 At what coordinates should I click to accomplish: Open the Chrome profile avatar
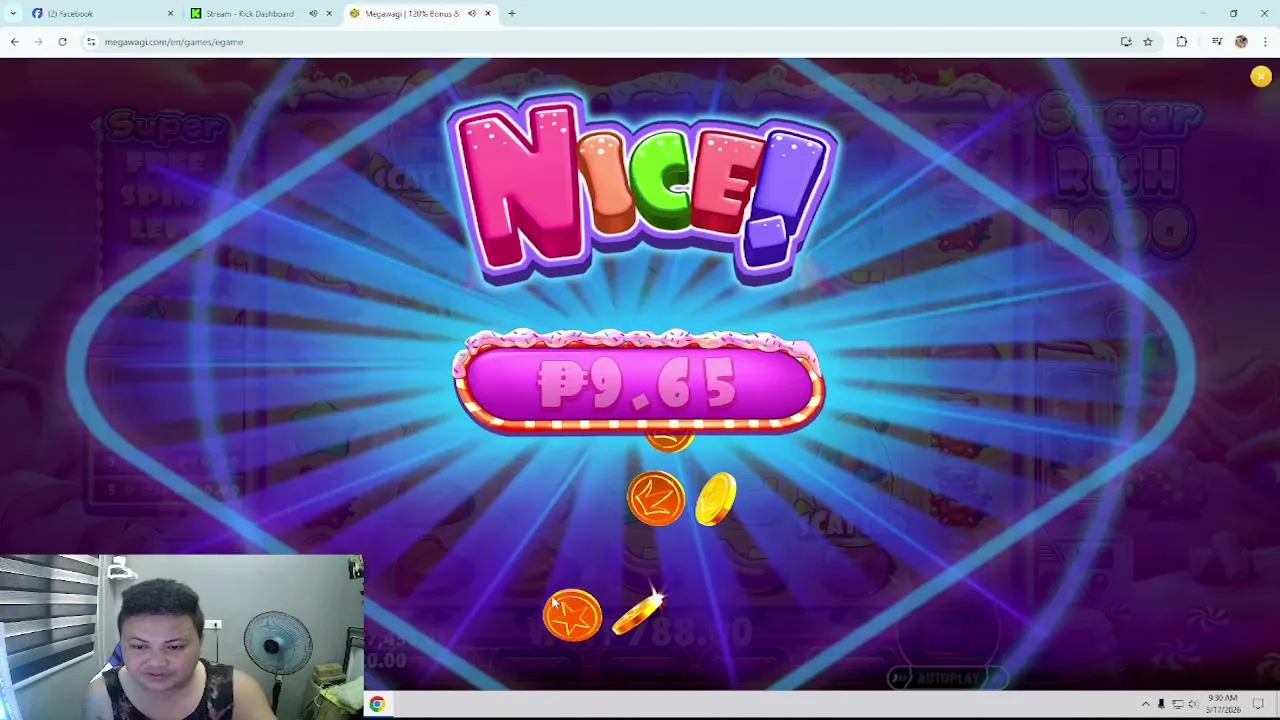(x=1241, y=42)
